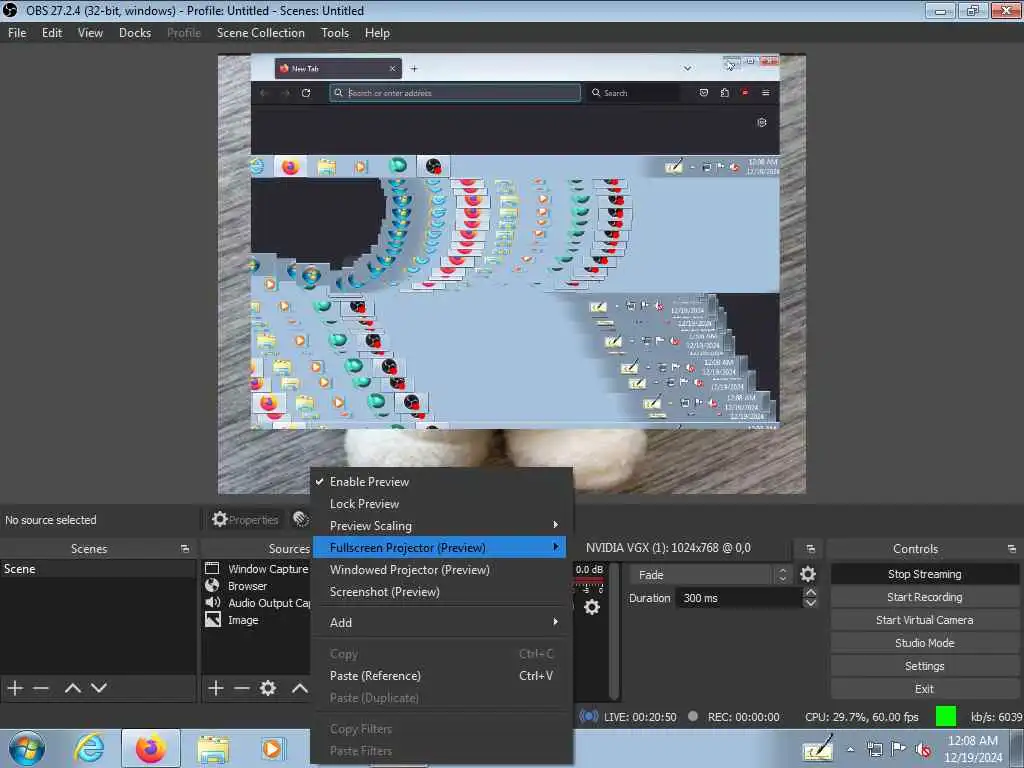Choose Windowed Projector (Preview)

tap(441, 569)
